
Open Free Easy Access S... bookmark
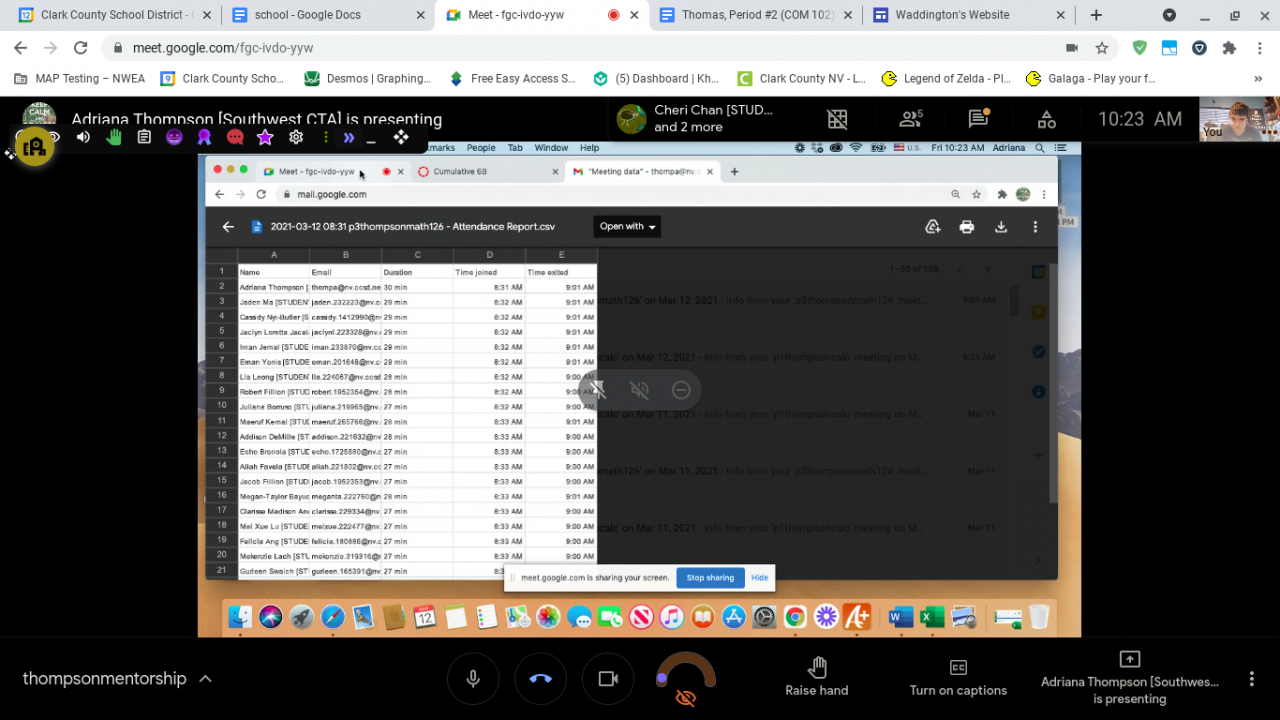pyautogui.click(x=512, y=79)
